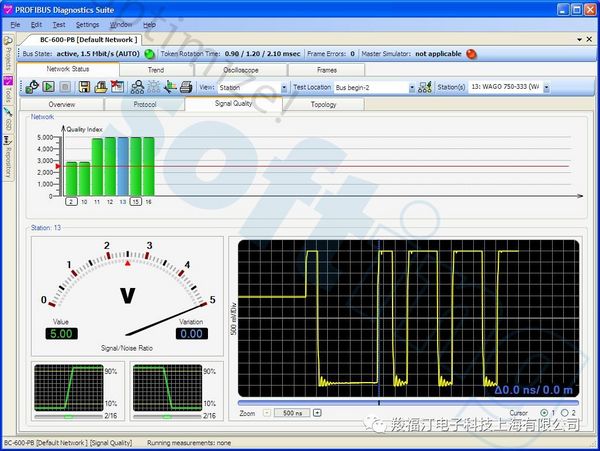The width and height of the screenshot is (600, 451).
Task: Click the greyed network scan icon
Action: click(153, 87)
